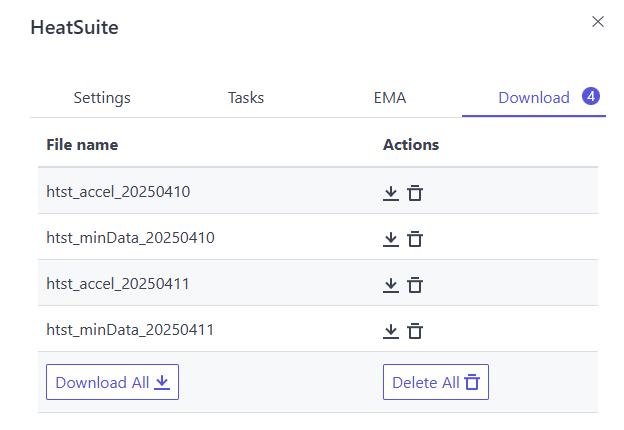Viewport: 624px width, 430px height.
Task: Go to the EMA tab
Action: [390, 98]
